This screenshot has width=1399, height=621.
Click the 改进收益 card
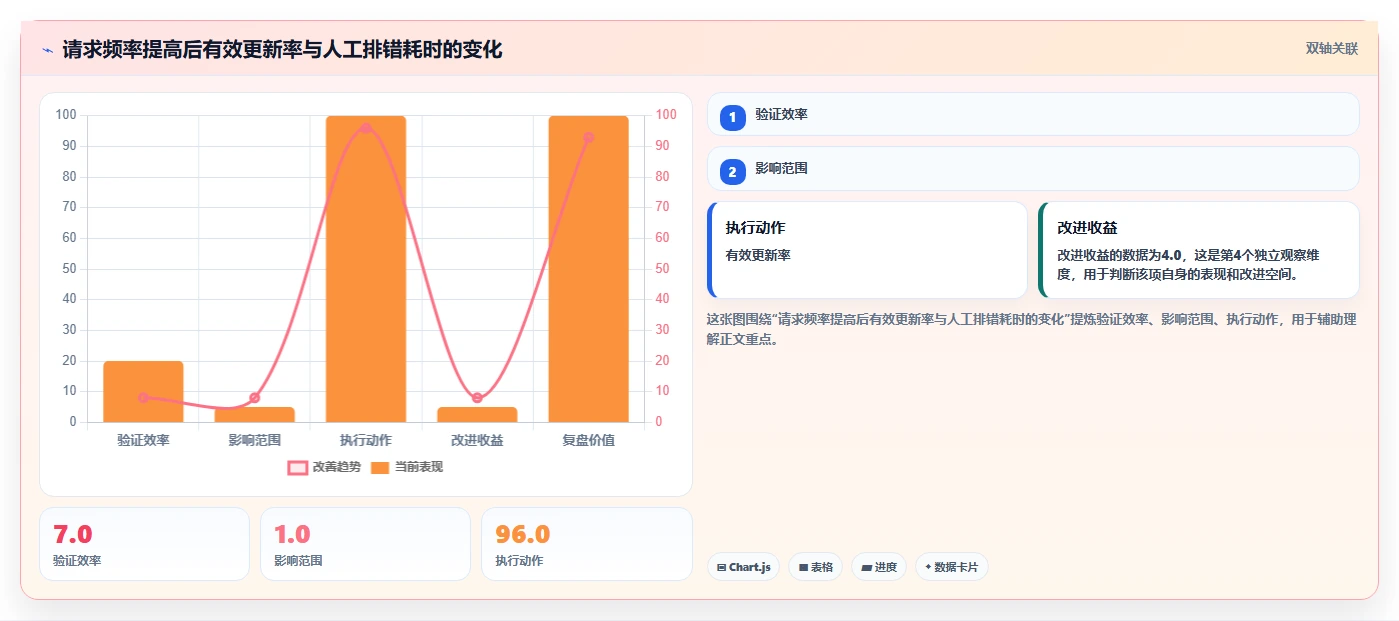tap(1199, 250)
